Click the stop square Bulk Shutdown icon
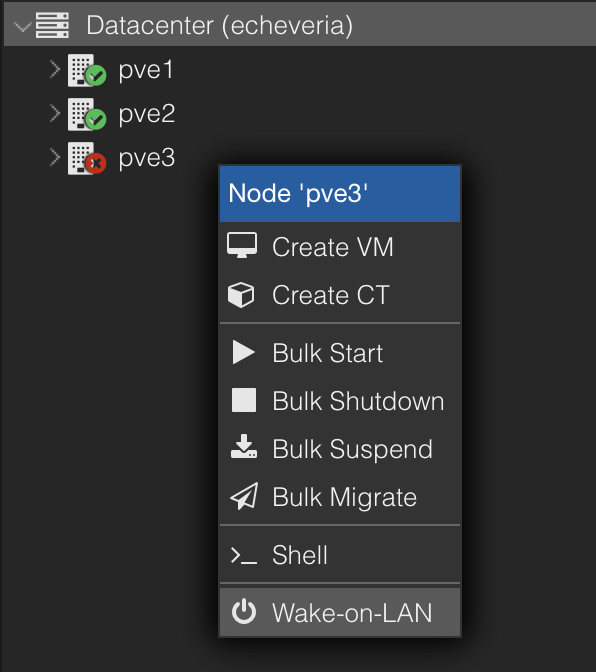This screenshot has height=672, width=596. 244,400
